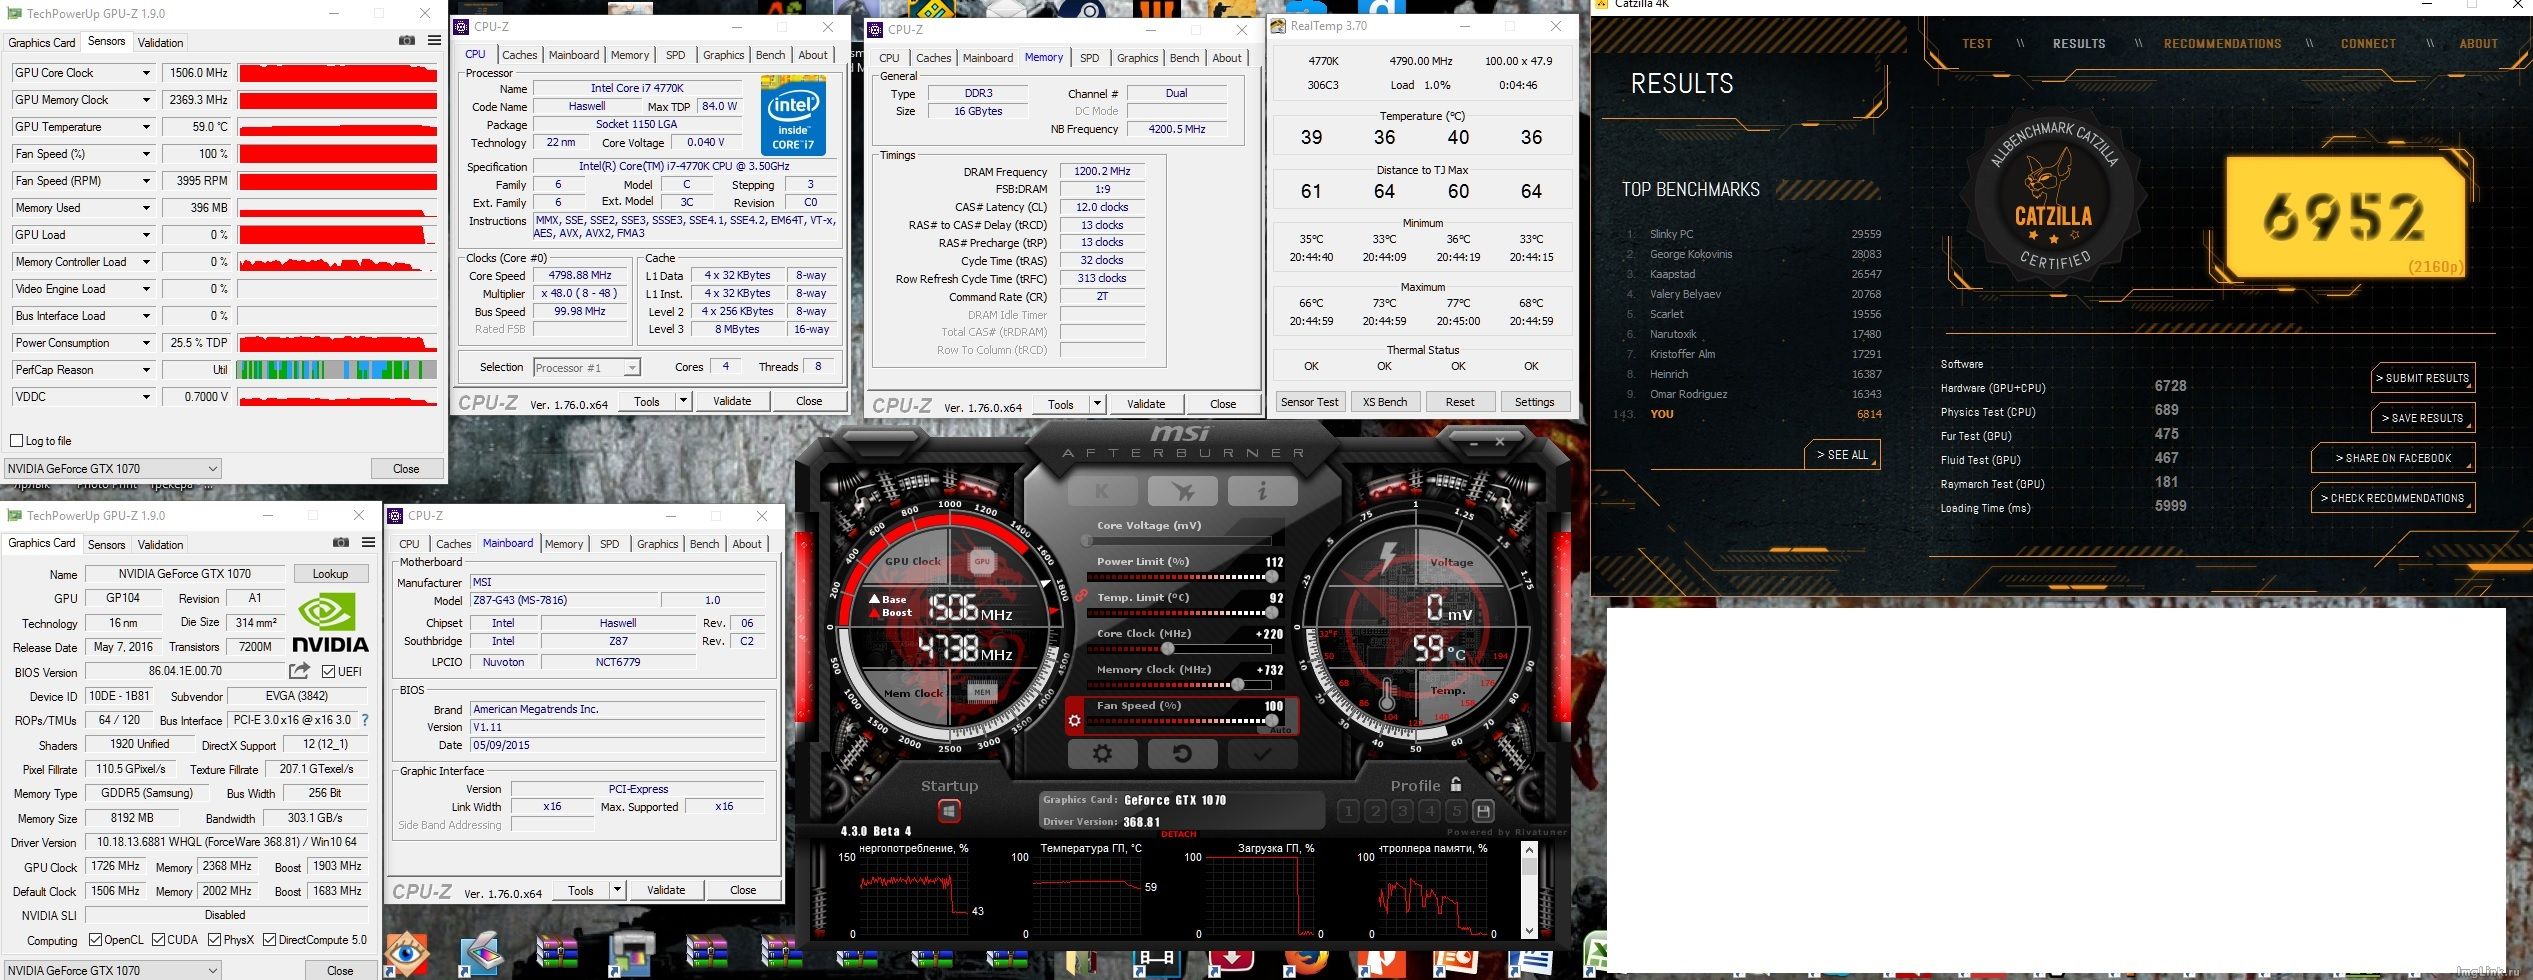Select Afterburner profile slot 1
The height and width of the screenshot is (980, 2533).
pos(1348,811)
